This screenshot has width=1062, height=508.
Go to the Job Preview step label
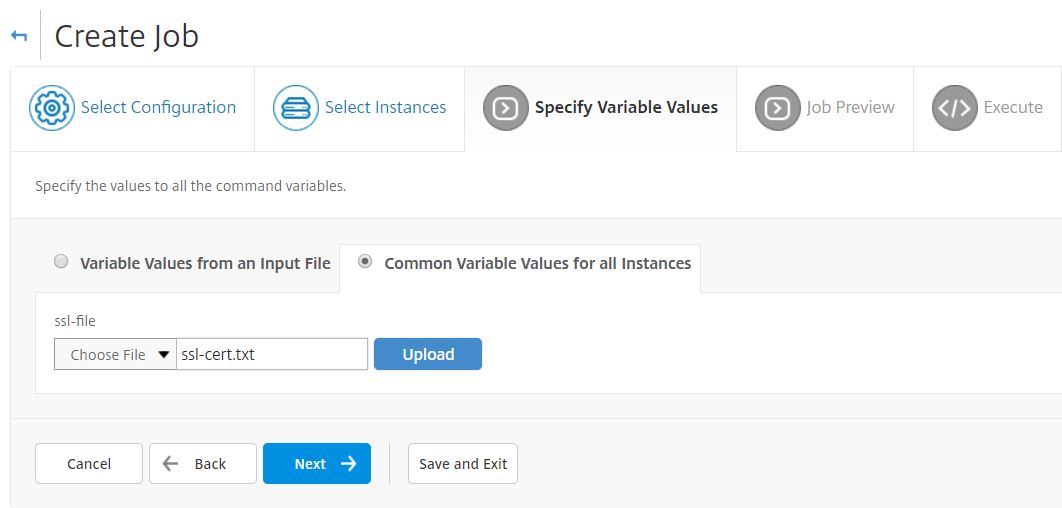(x=851, y=107)
